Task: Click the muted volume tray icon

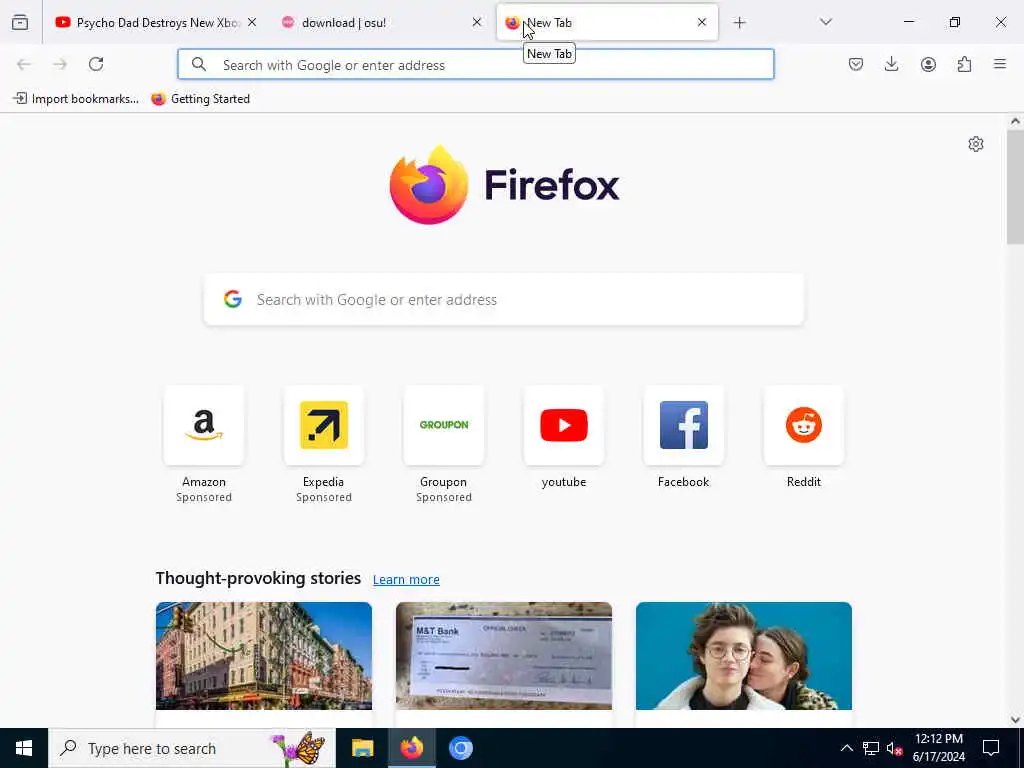Action: pos(894,748)
